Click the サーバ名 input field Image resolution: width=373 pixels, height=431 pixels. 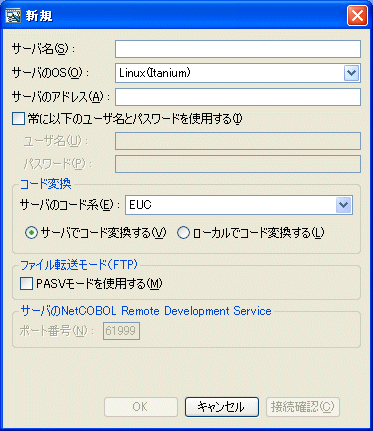pyautogui.click(x=238, y=49)
